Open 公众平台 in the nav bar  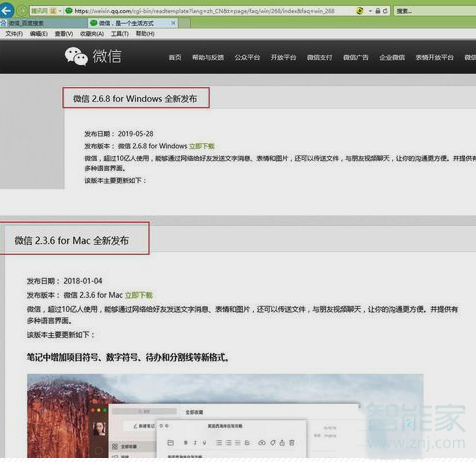pyautogui.click(x=247, y=57)
